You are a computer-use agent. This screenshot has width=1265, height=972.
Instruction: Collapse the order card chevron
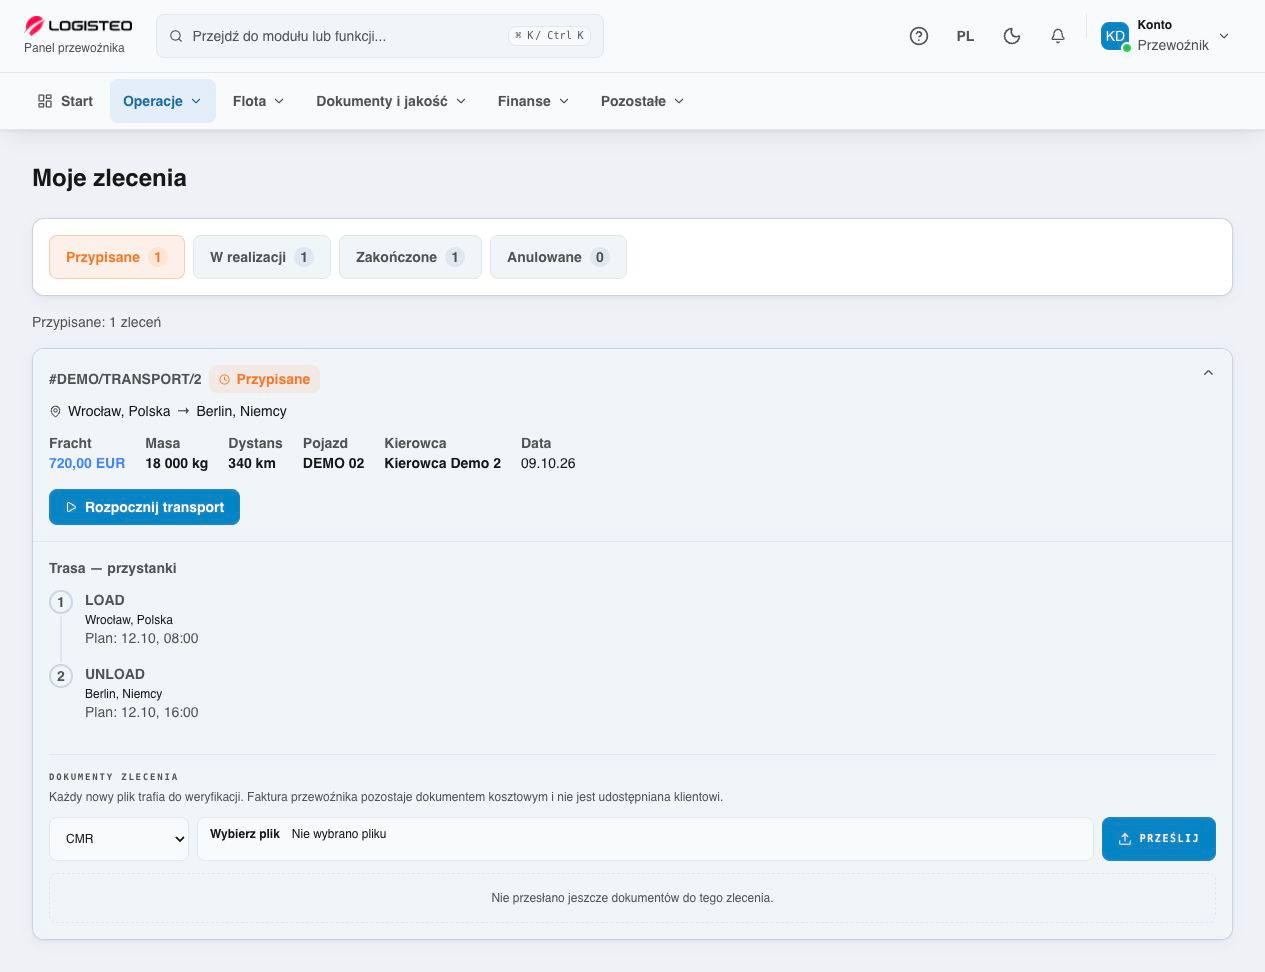pos(1208,373)
